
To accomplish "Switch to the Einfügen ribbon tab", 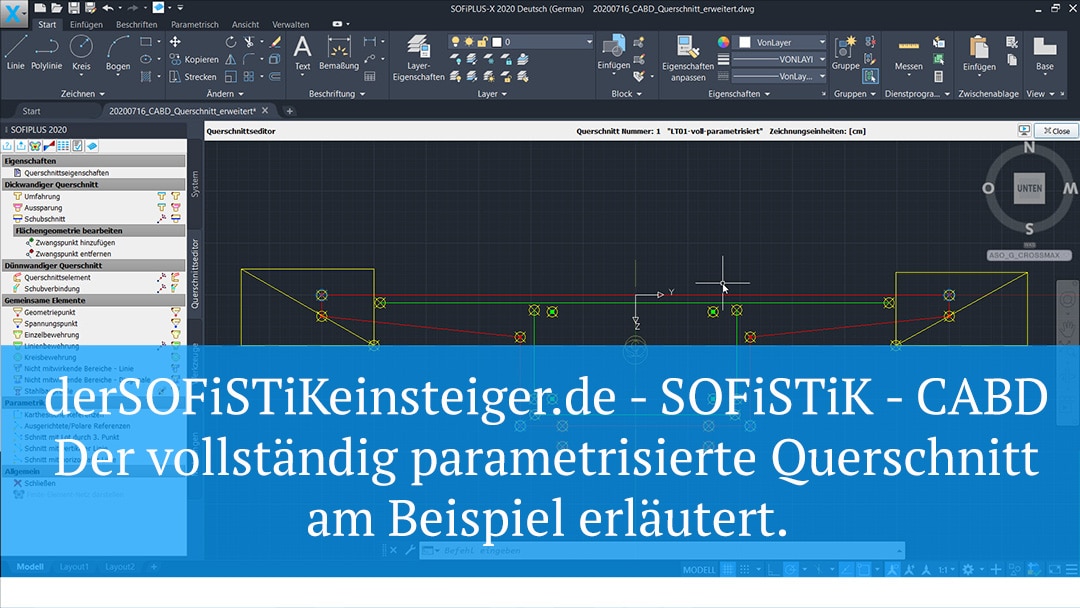I will (x=86, y=24).
